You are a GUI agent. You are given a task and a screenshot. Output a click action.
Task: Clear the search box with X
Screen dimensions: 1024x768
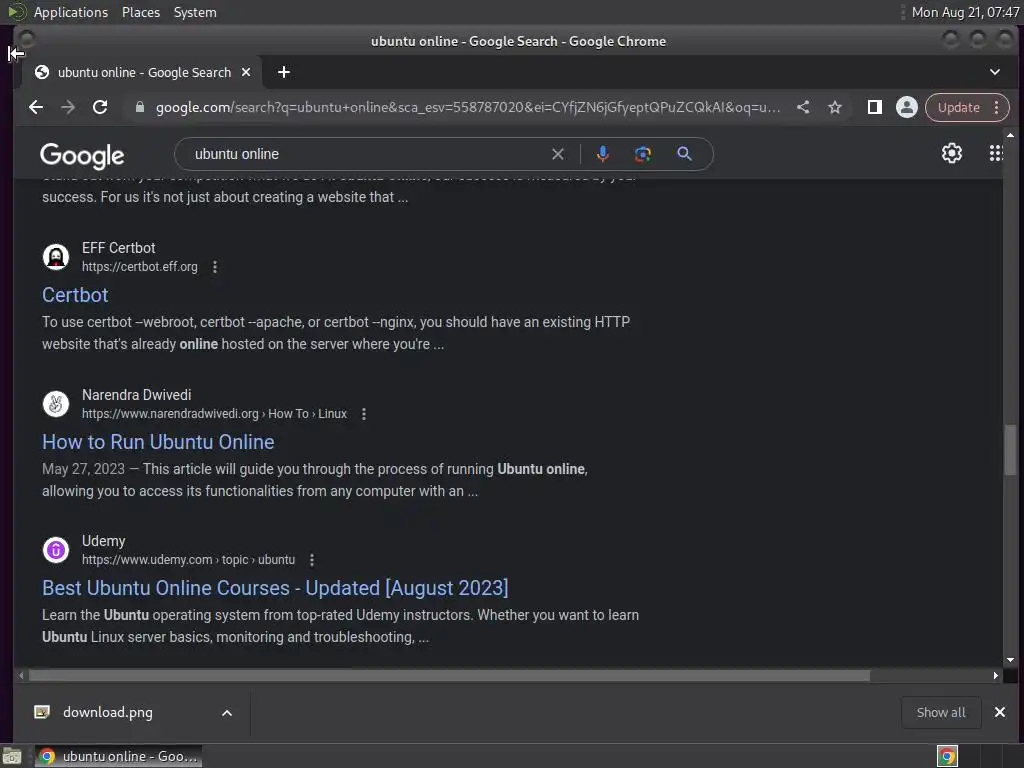[x=558, y=154]
